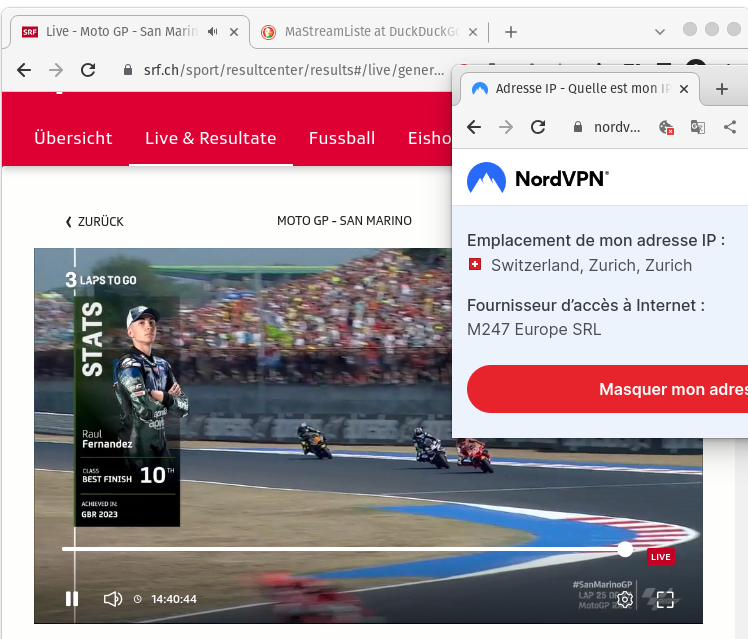Image resolution: width=748 pixels, height=639 pixels.
Task: Open new tab in NordVPN window
Action: 722,89
